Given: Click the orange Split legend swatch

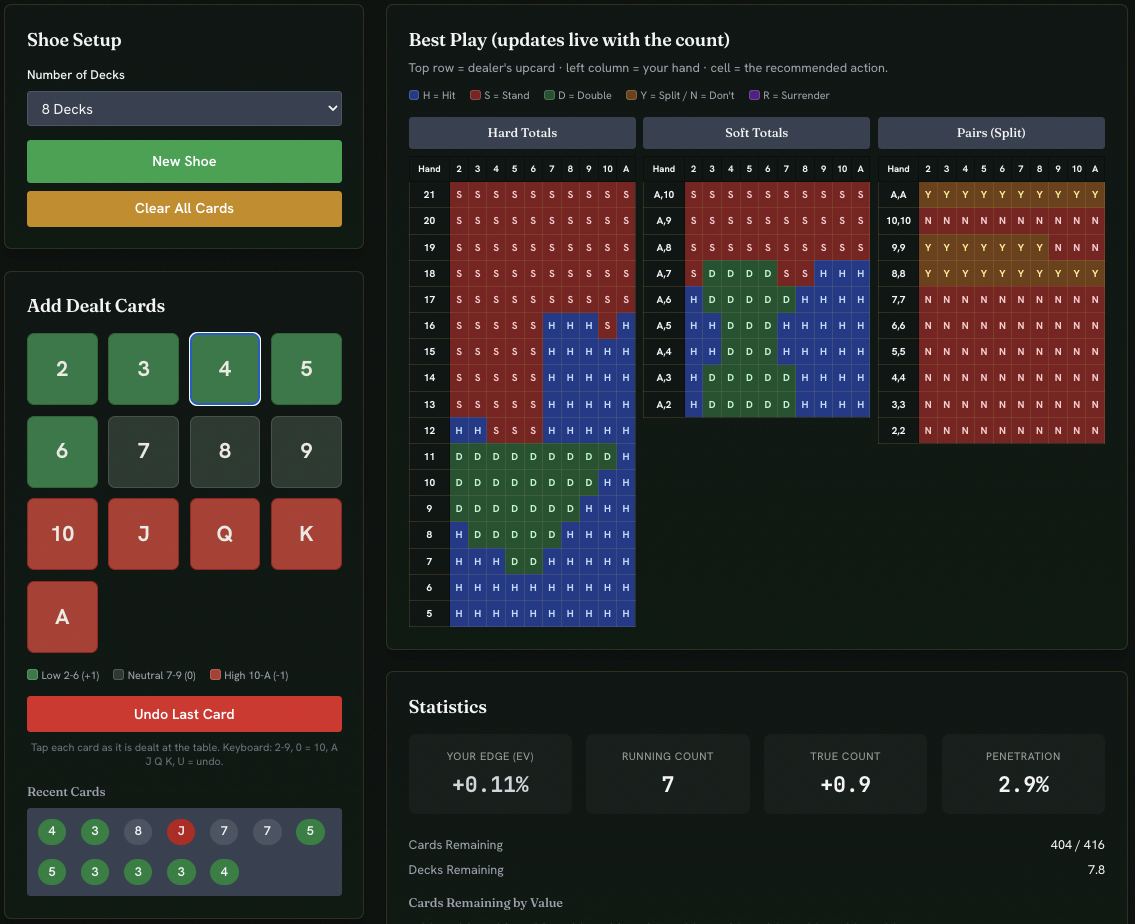Looking at the screenshot, I should pos(631,95).
